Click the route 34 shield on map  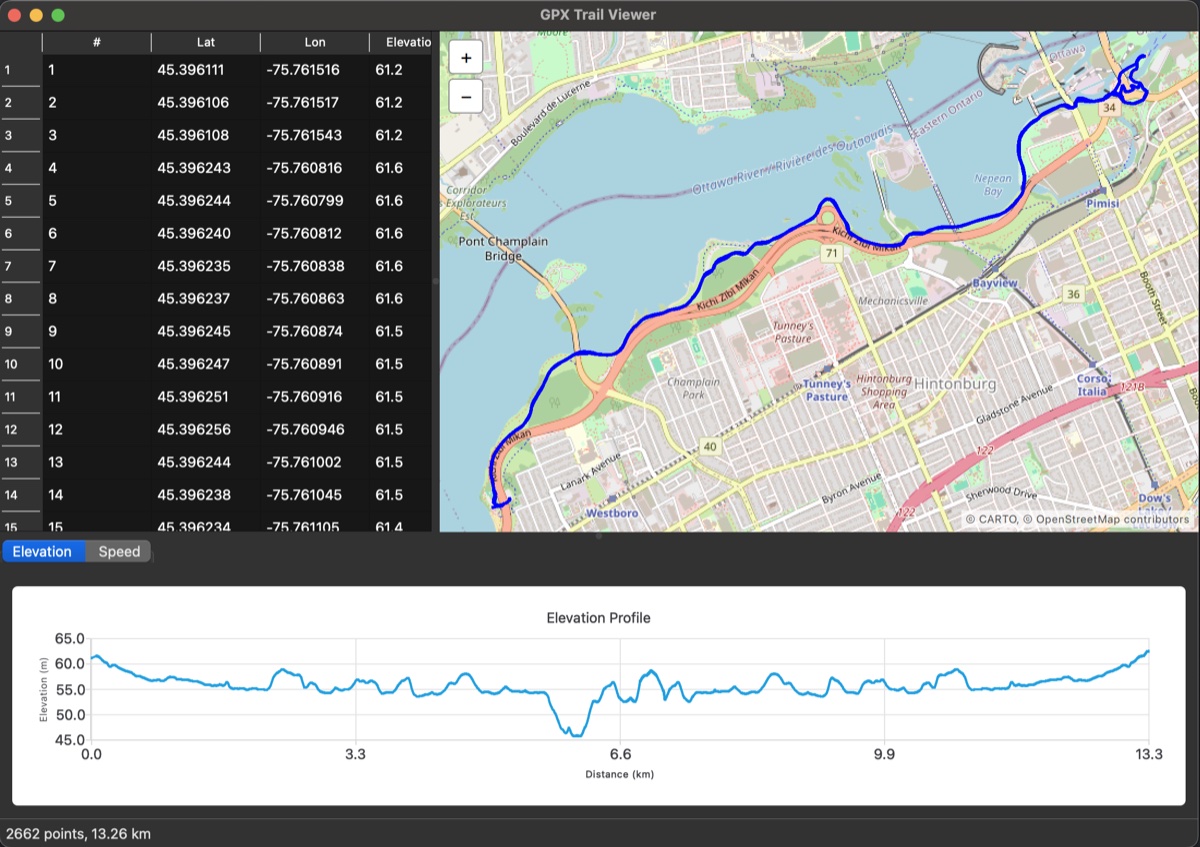(x=1108, y=106)
